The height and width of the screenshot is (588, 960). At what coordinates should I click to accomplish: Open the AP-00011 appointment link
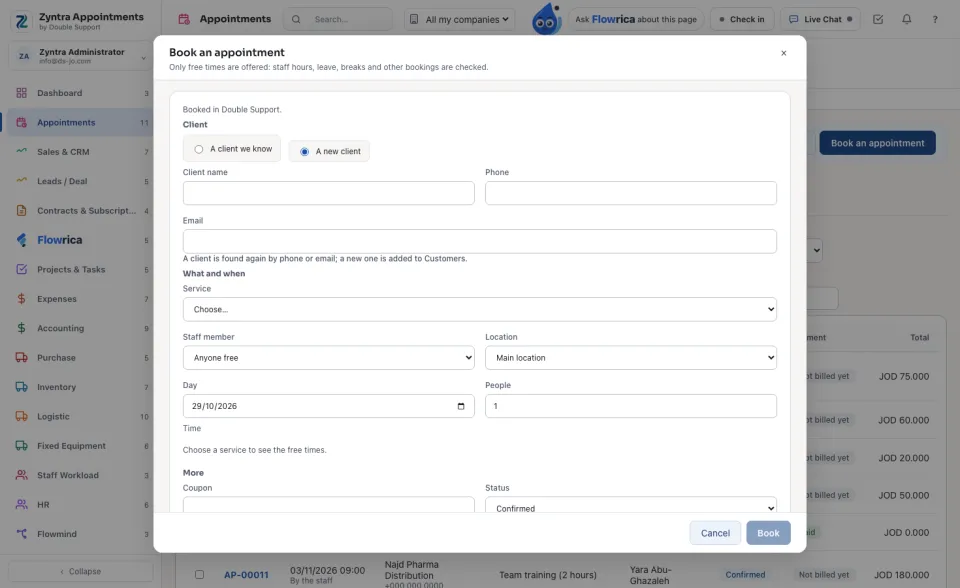(x=246, y=575)
